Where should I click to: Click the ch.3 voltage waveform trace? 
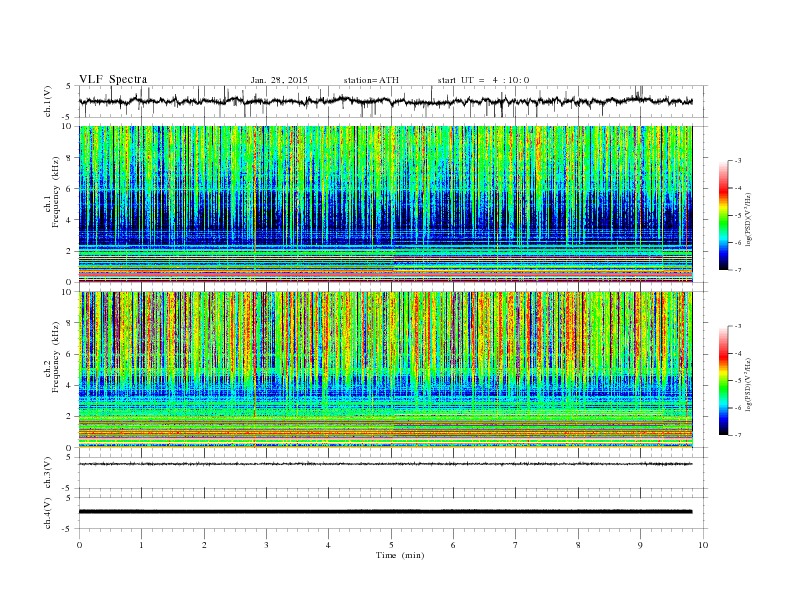pos(385,464)
